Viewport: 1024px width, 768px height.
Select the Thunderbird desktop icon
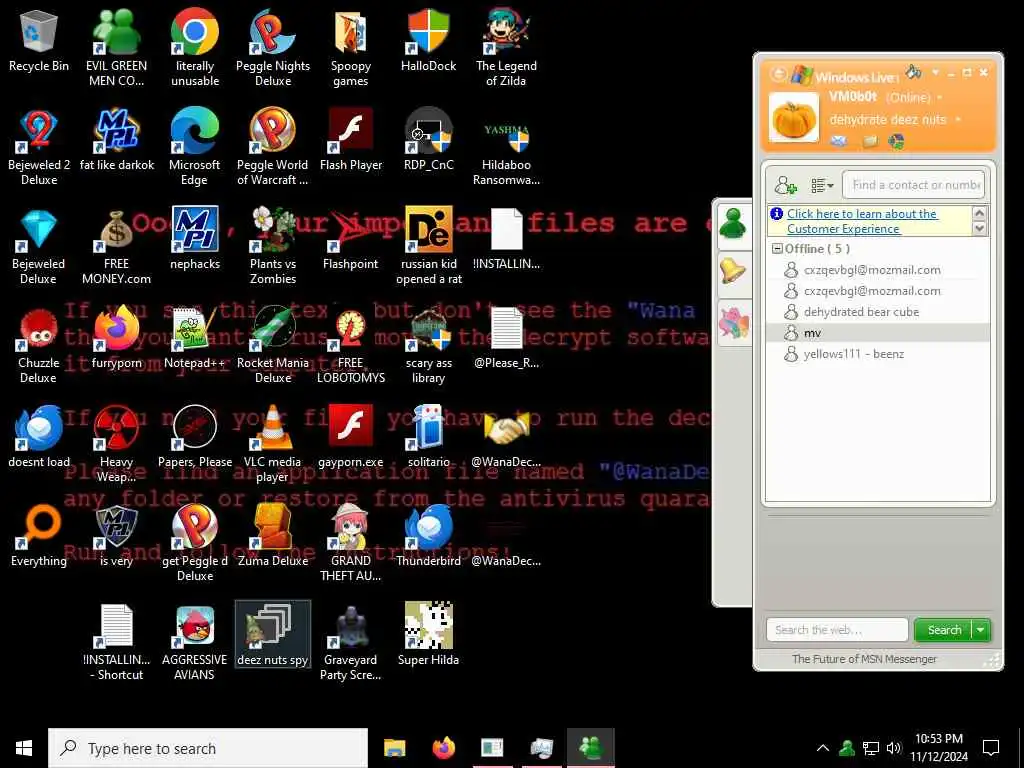point(428,537)
